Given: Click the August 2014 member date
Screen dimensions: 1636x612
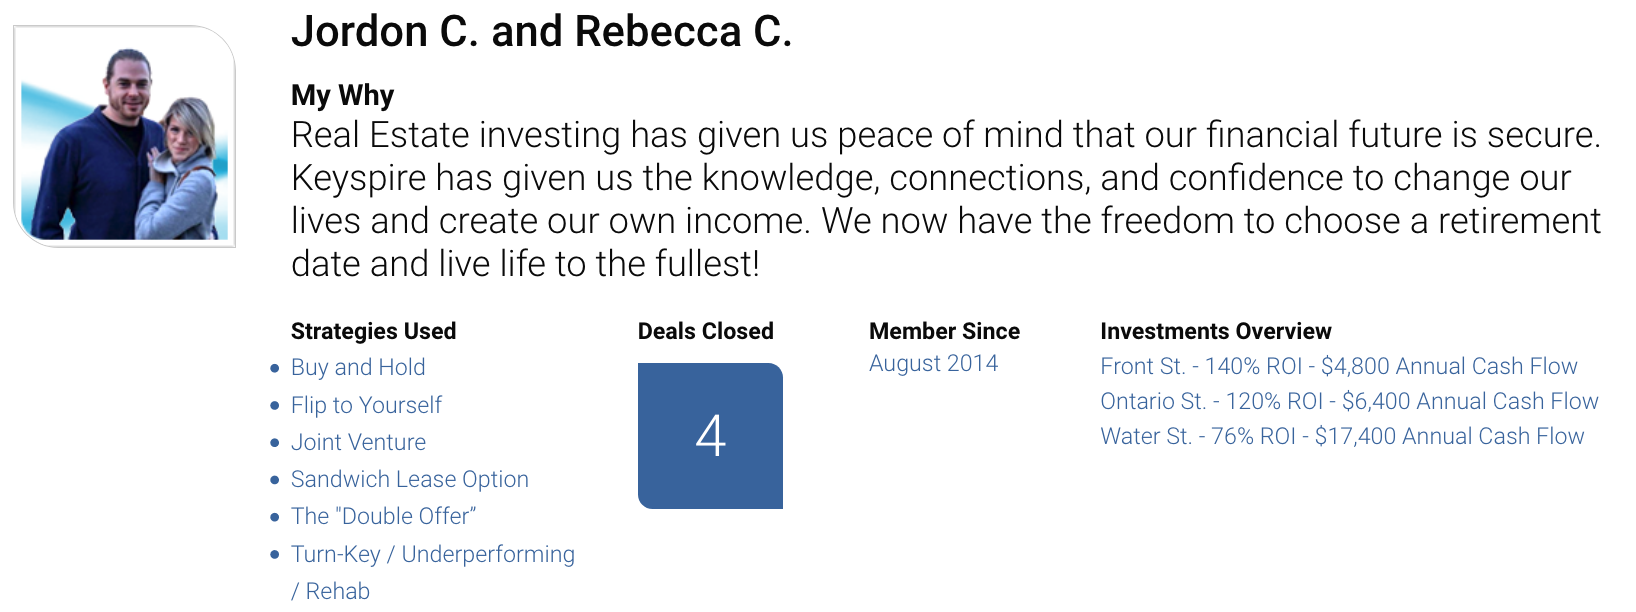Looking at the screenshot, I should pos(933,363).
